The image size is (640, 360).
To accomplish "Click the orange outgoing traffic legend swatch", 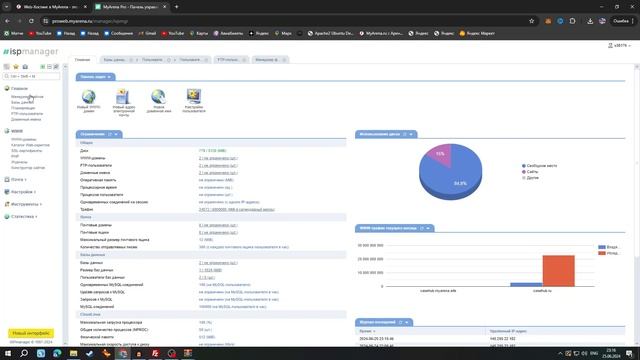I will tap(602, 253).
